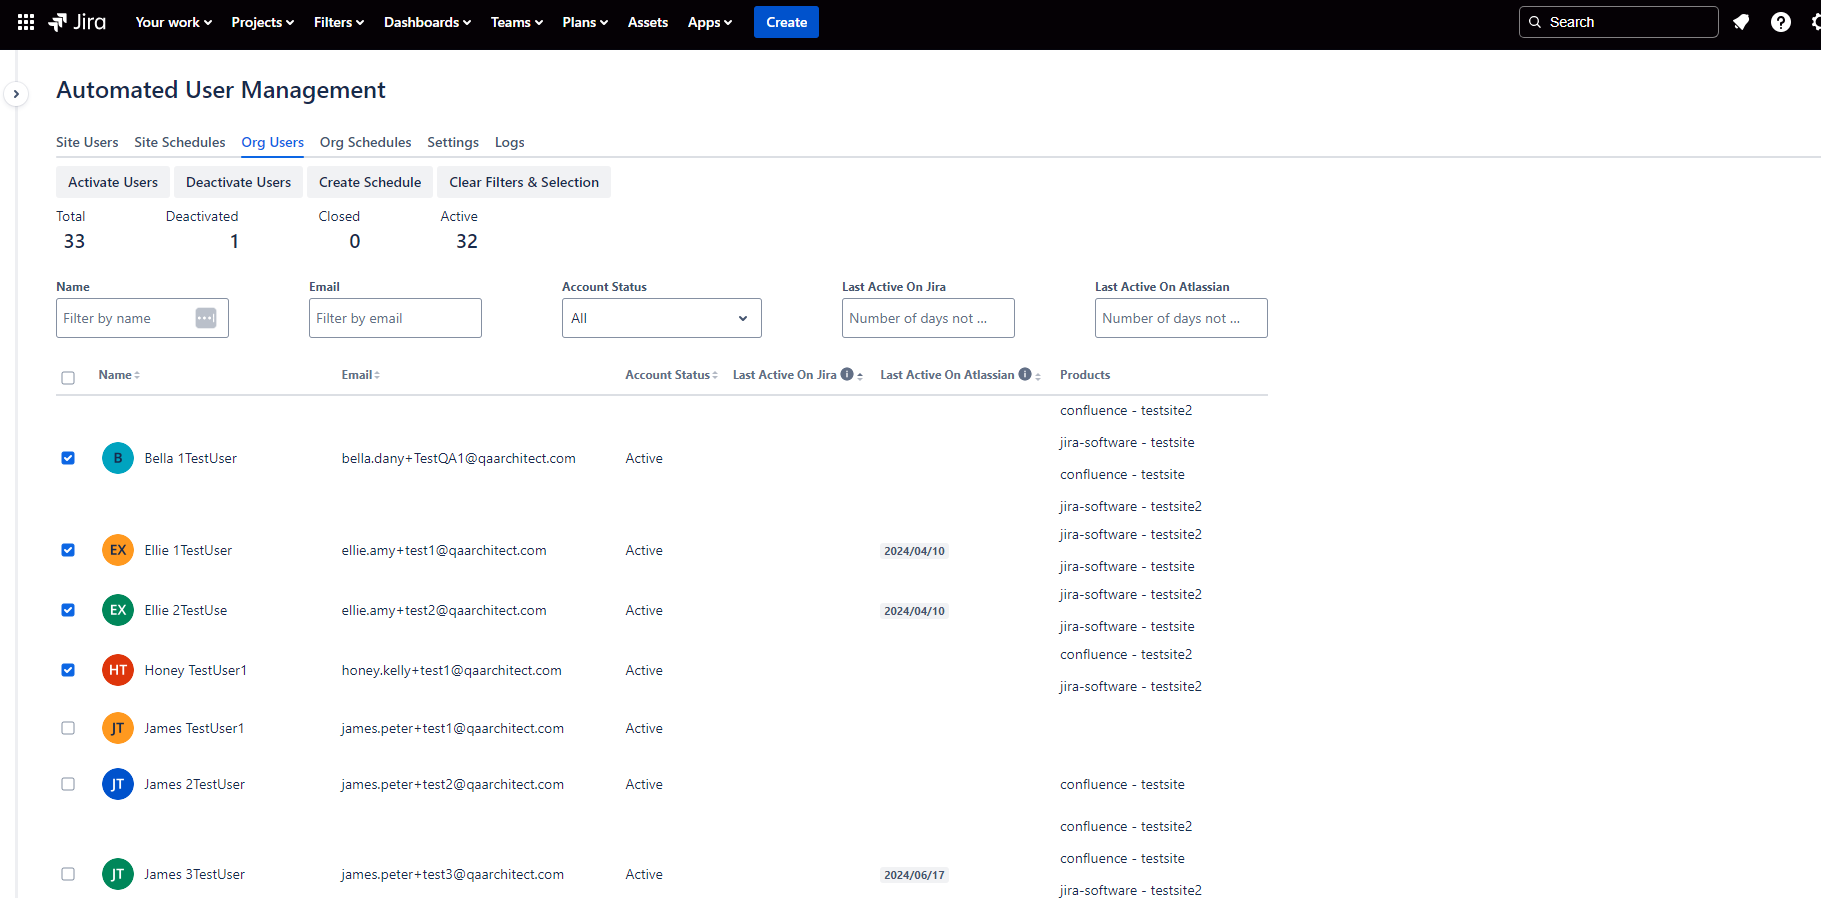Screen dimensions: 1821x898
Task: Open the Your work dropdown menu
Action: coord(174,22)
